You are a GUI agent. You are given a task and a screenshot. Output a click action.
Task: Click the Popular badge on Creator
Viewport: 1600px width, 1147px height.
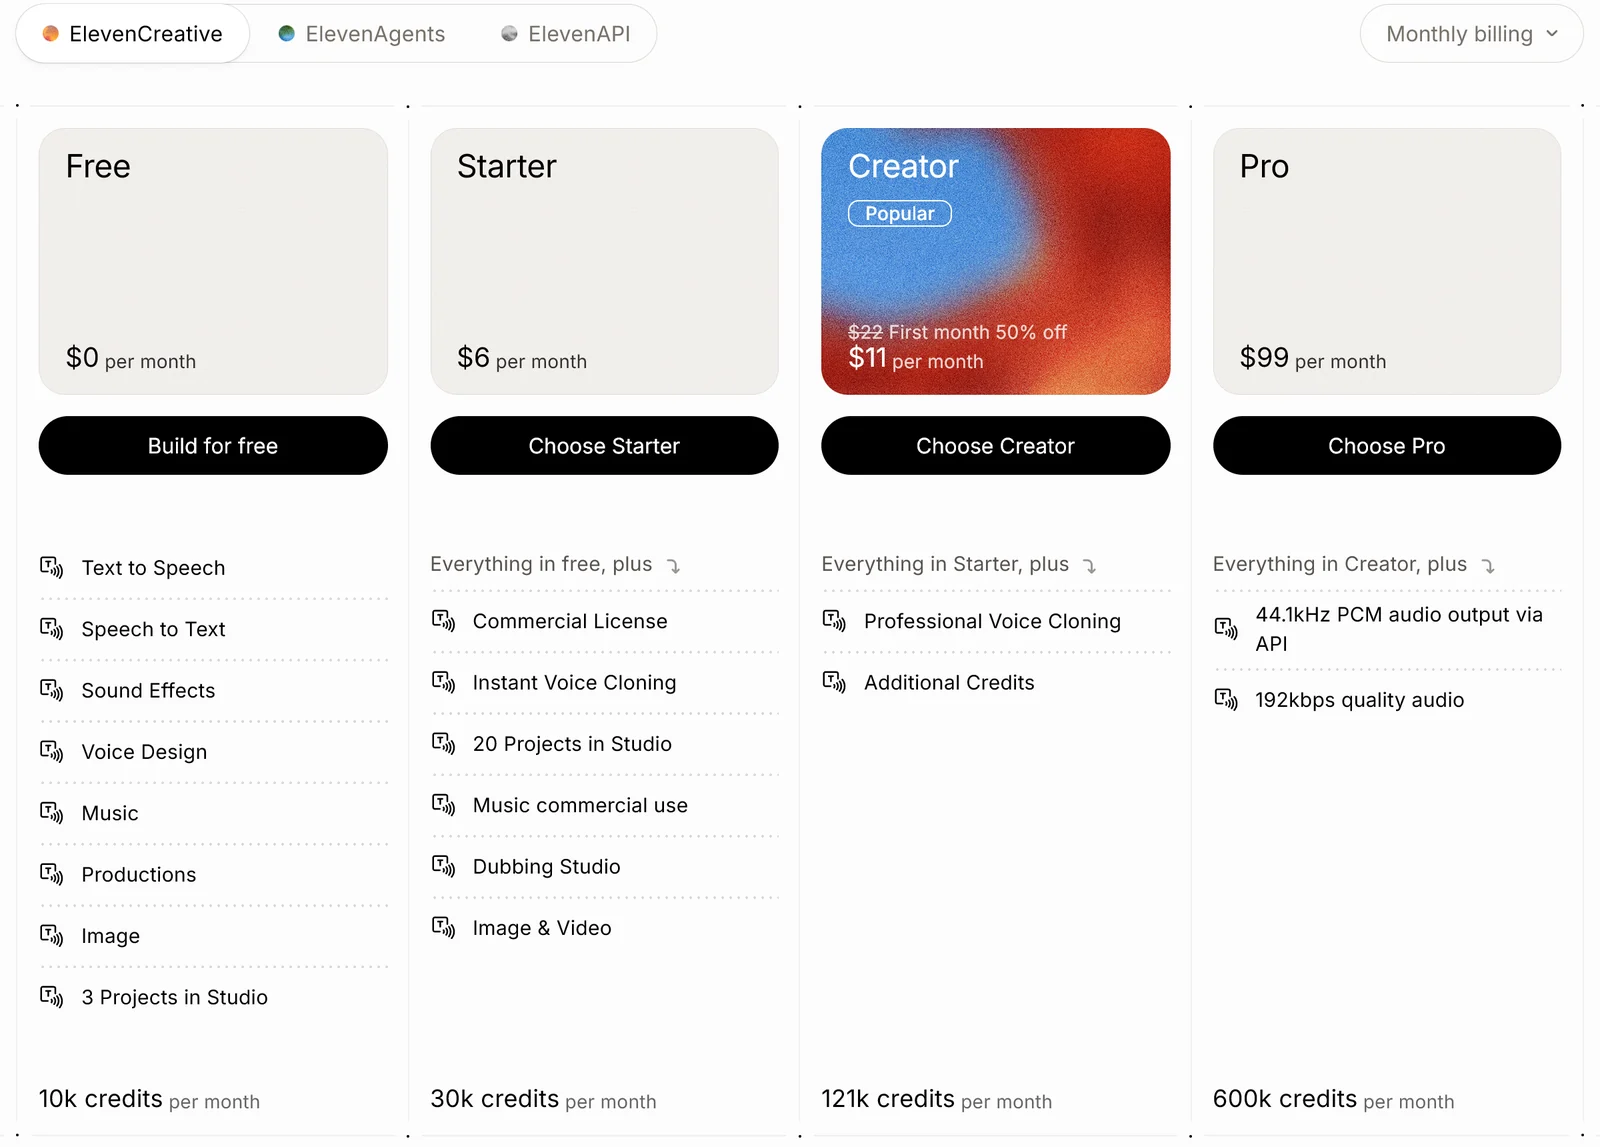(900, 214)
